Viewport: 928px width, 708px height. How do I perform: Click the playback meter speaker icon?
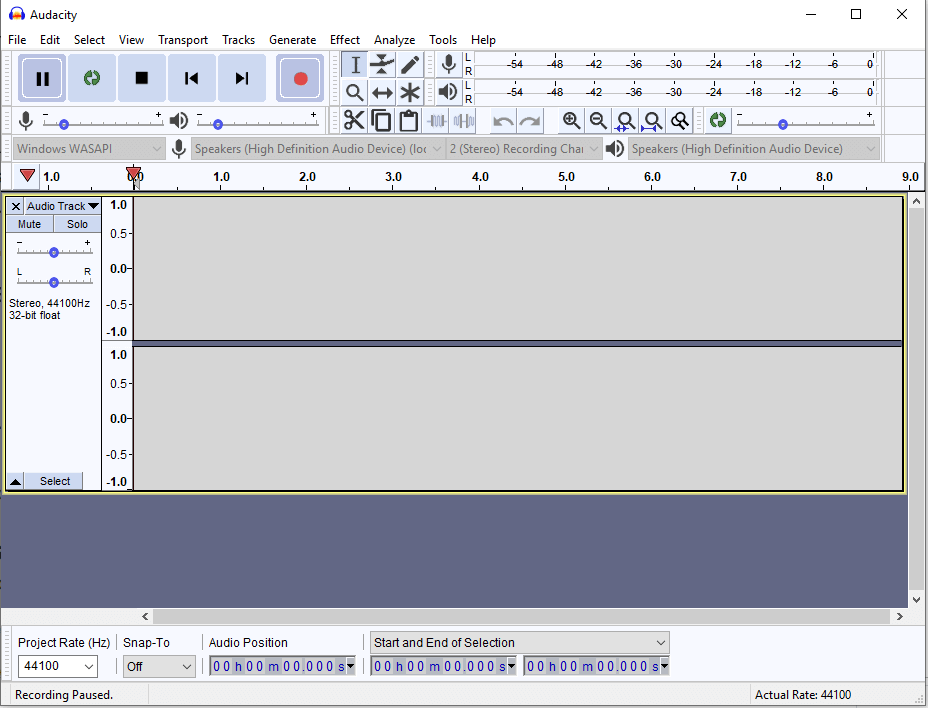point(449,92)
